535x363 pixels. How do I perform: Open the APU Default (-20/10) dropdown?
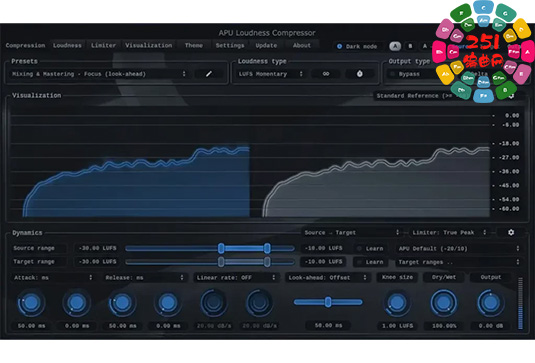459,249
